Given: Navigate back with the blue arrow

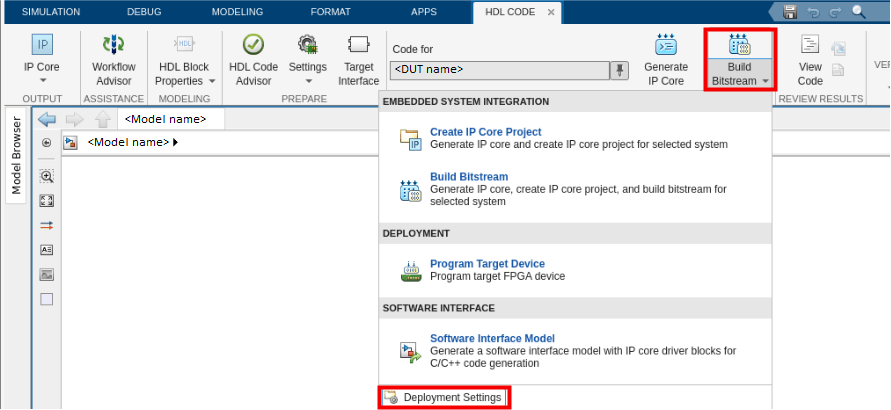Looking at the screenshot, I should click(46, 119).
